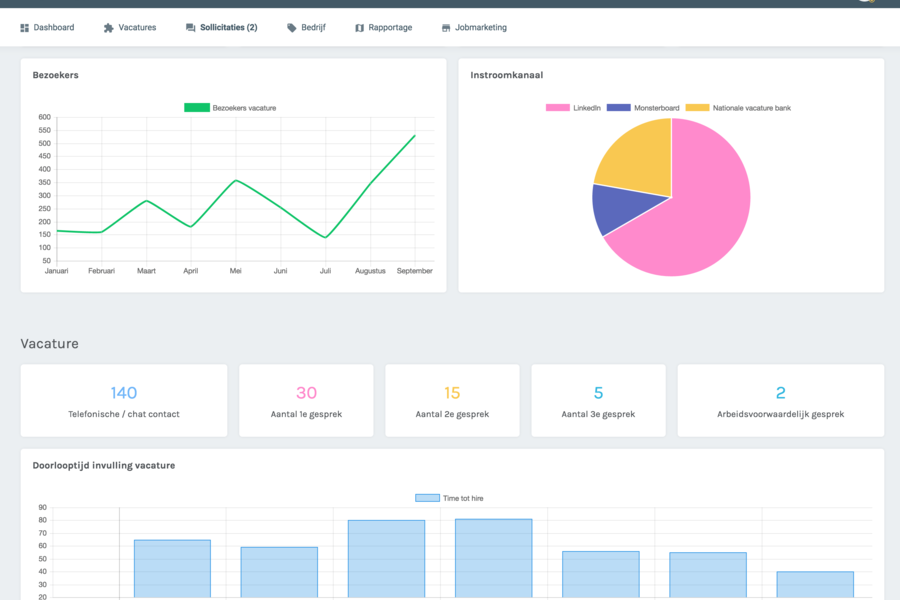Open the 140 Telefonische / chat contact card
The width and height of the screenshot is (900, 600).
point(124,400)
